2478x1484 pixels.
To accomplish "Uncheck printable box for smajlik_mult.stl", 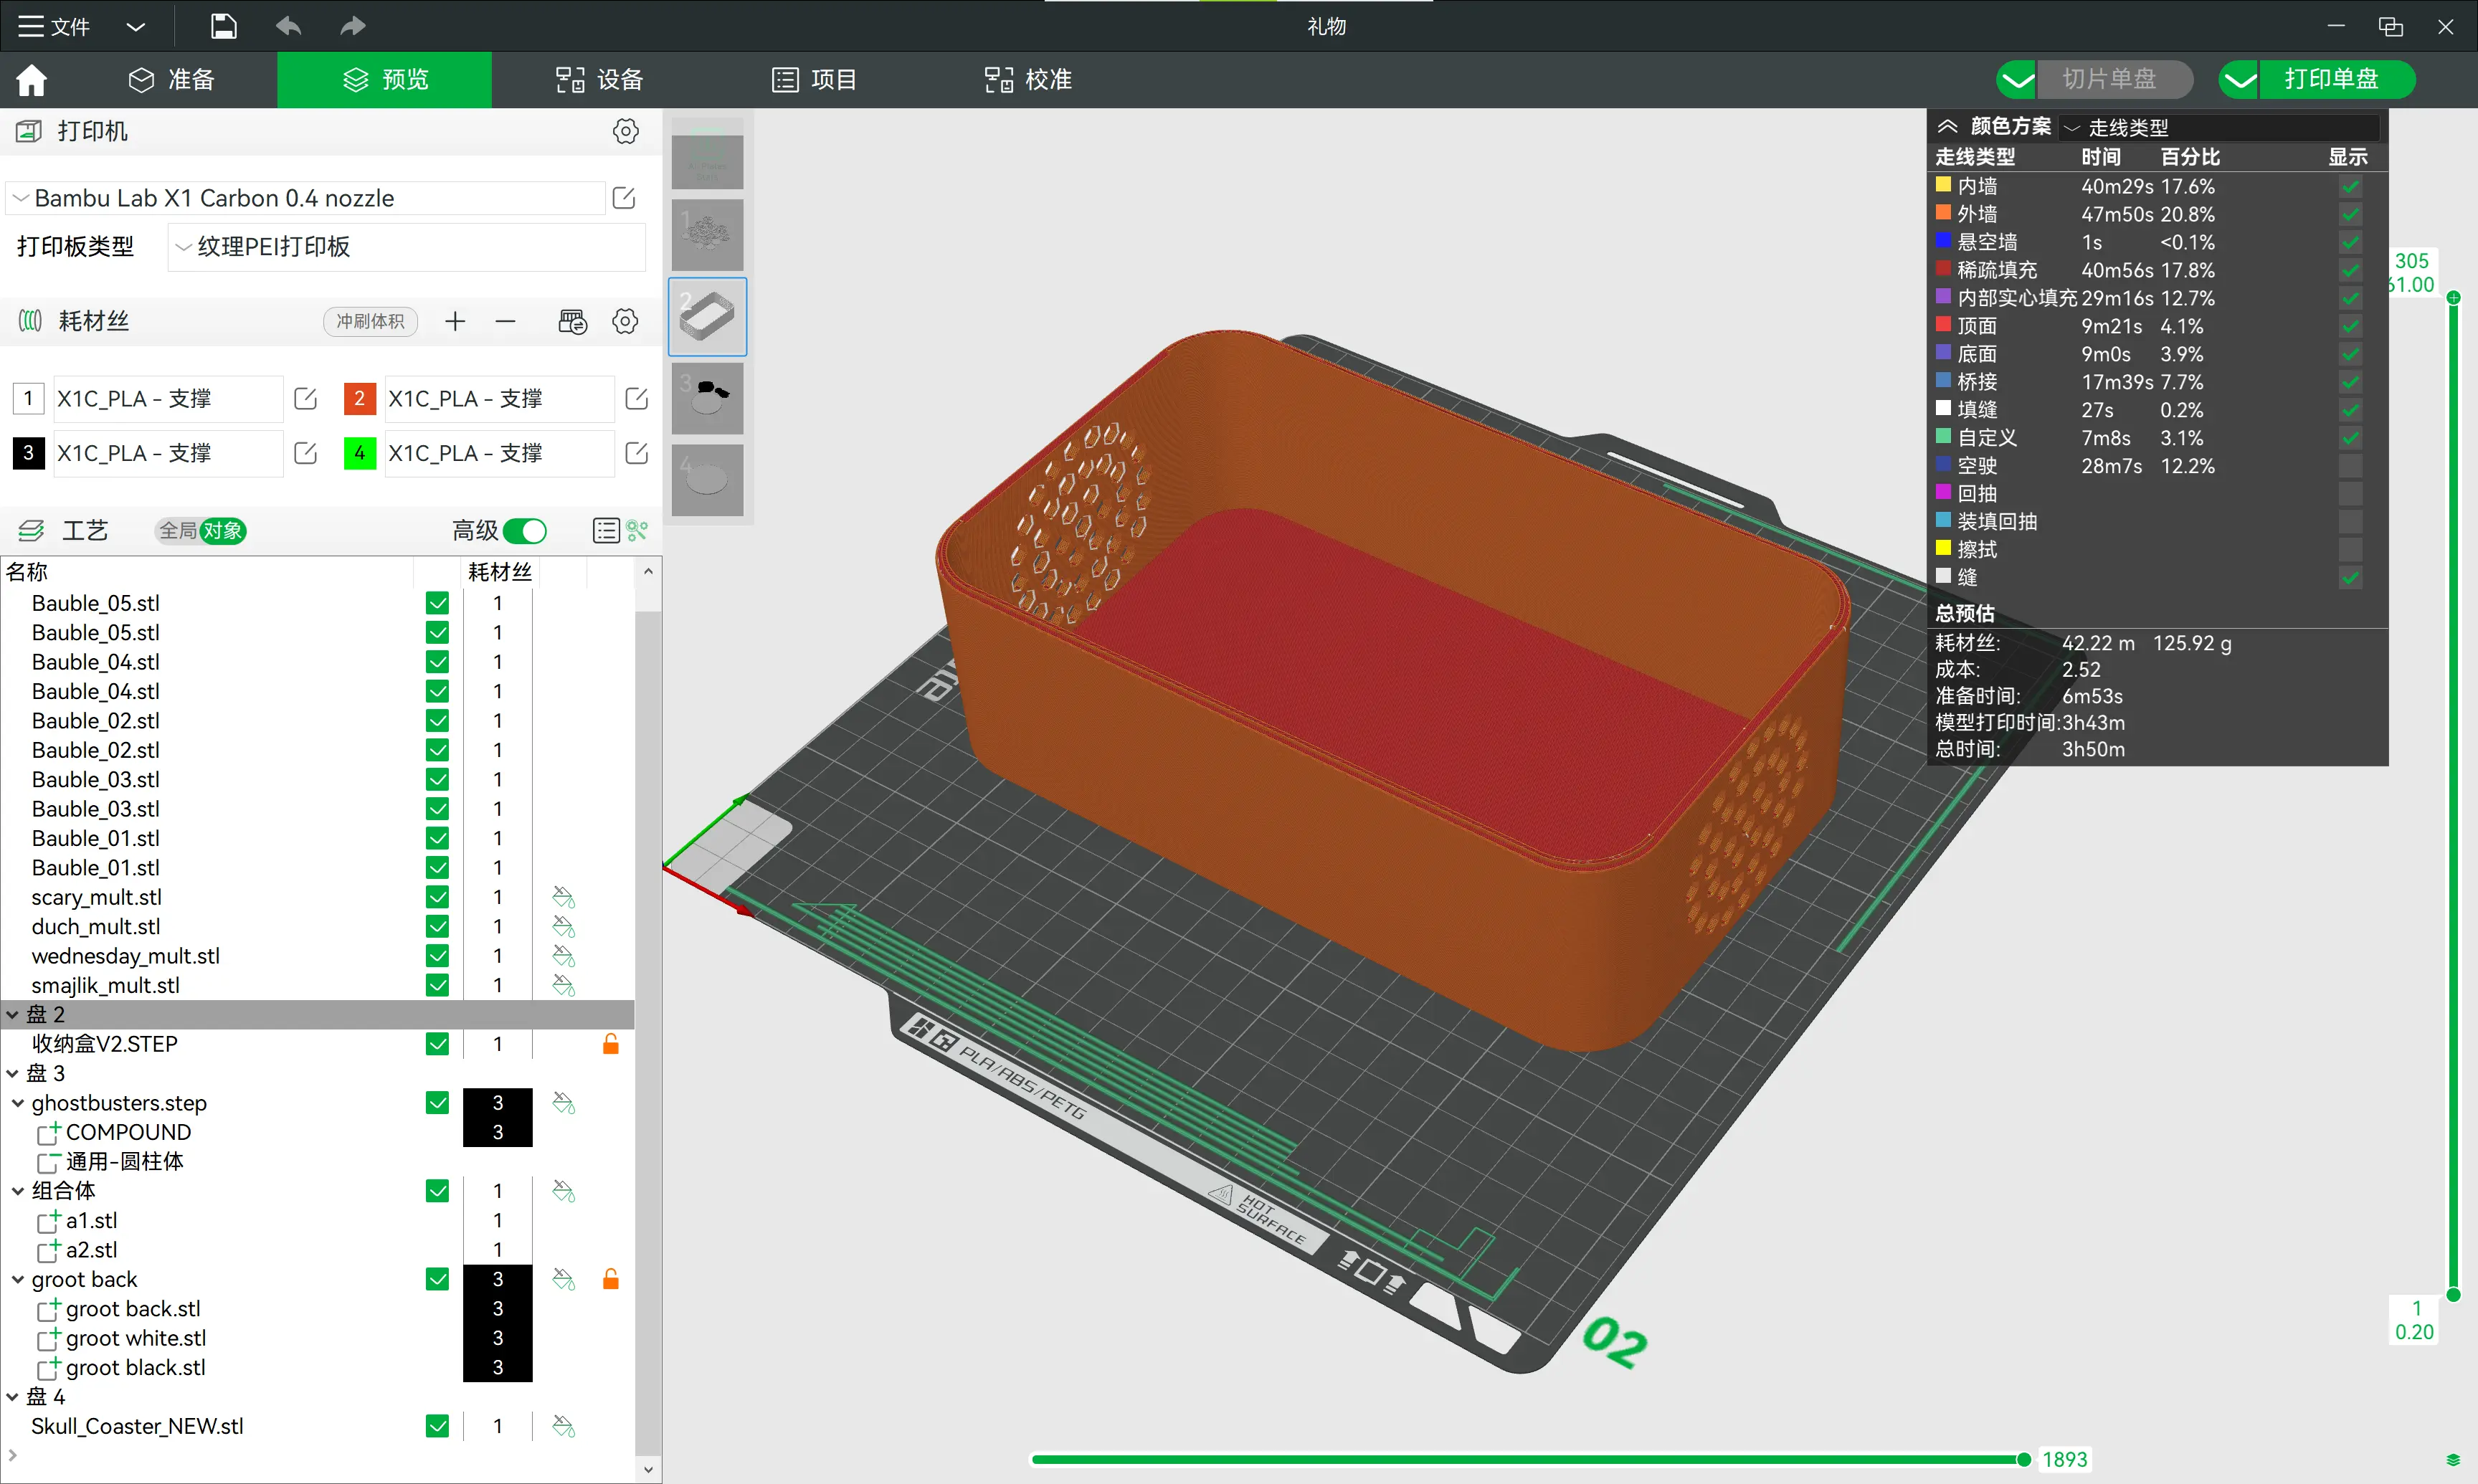I will click(437, 985).
